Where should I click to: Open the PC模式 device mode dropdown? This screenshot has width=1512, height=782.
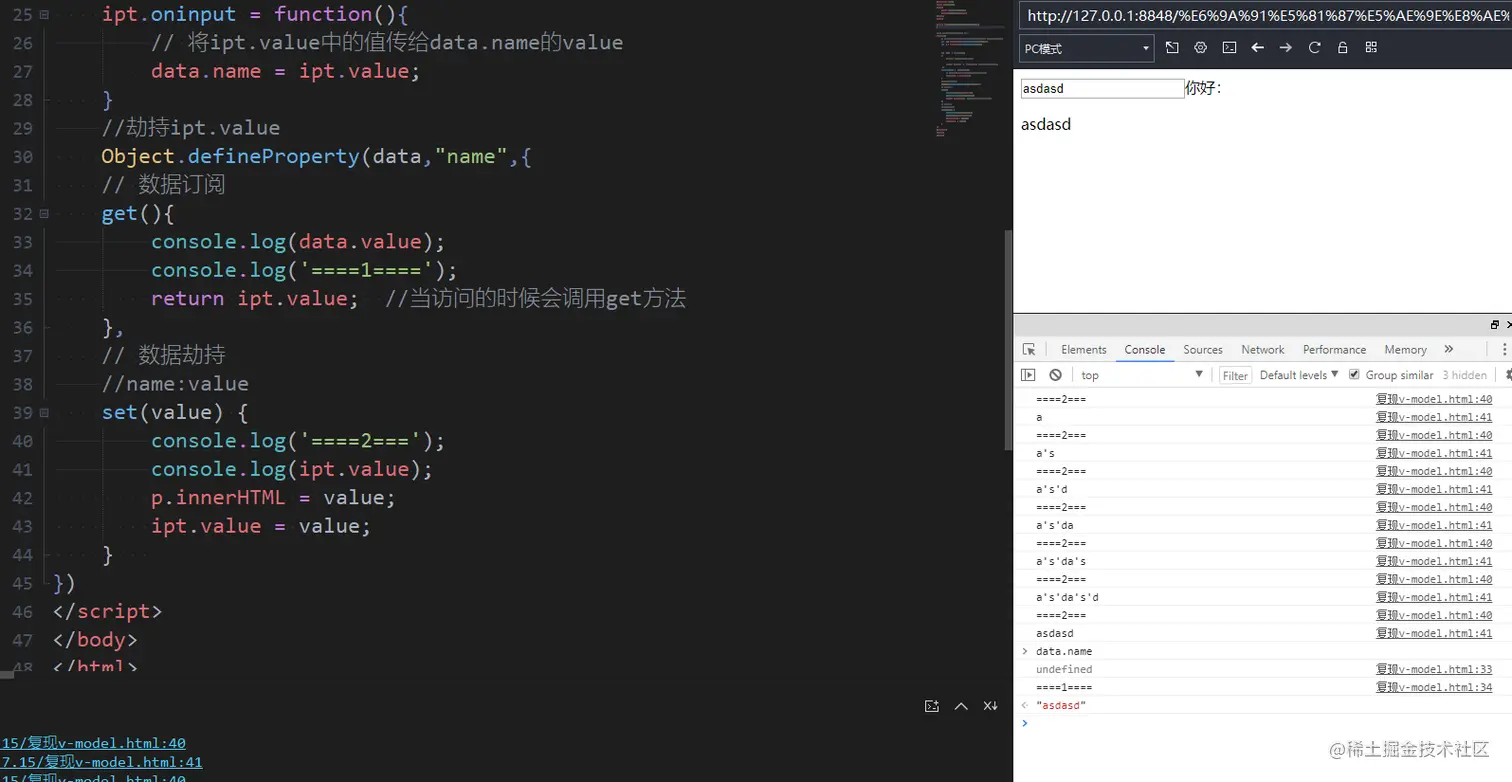(x=1086, y=48)
